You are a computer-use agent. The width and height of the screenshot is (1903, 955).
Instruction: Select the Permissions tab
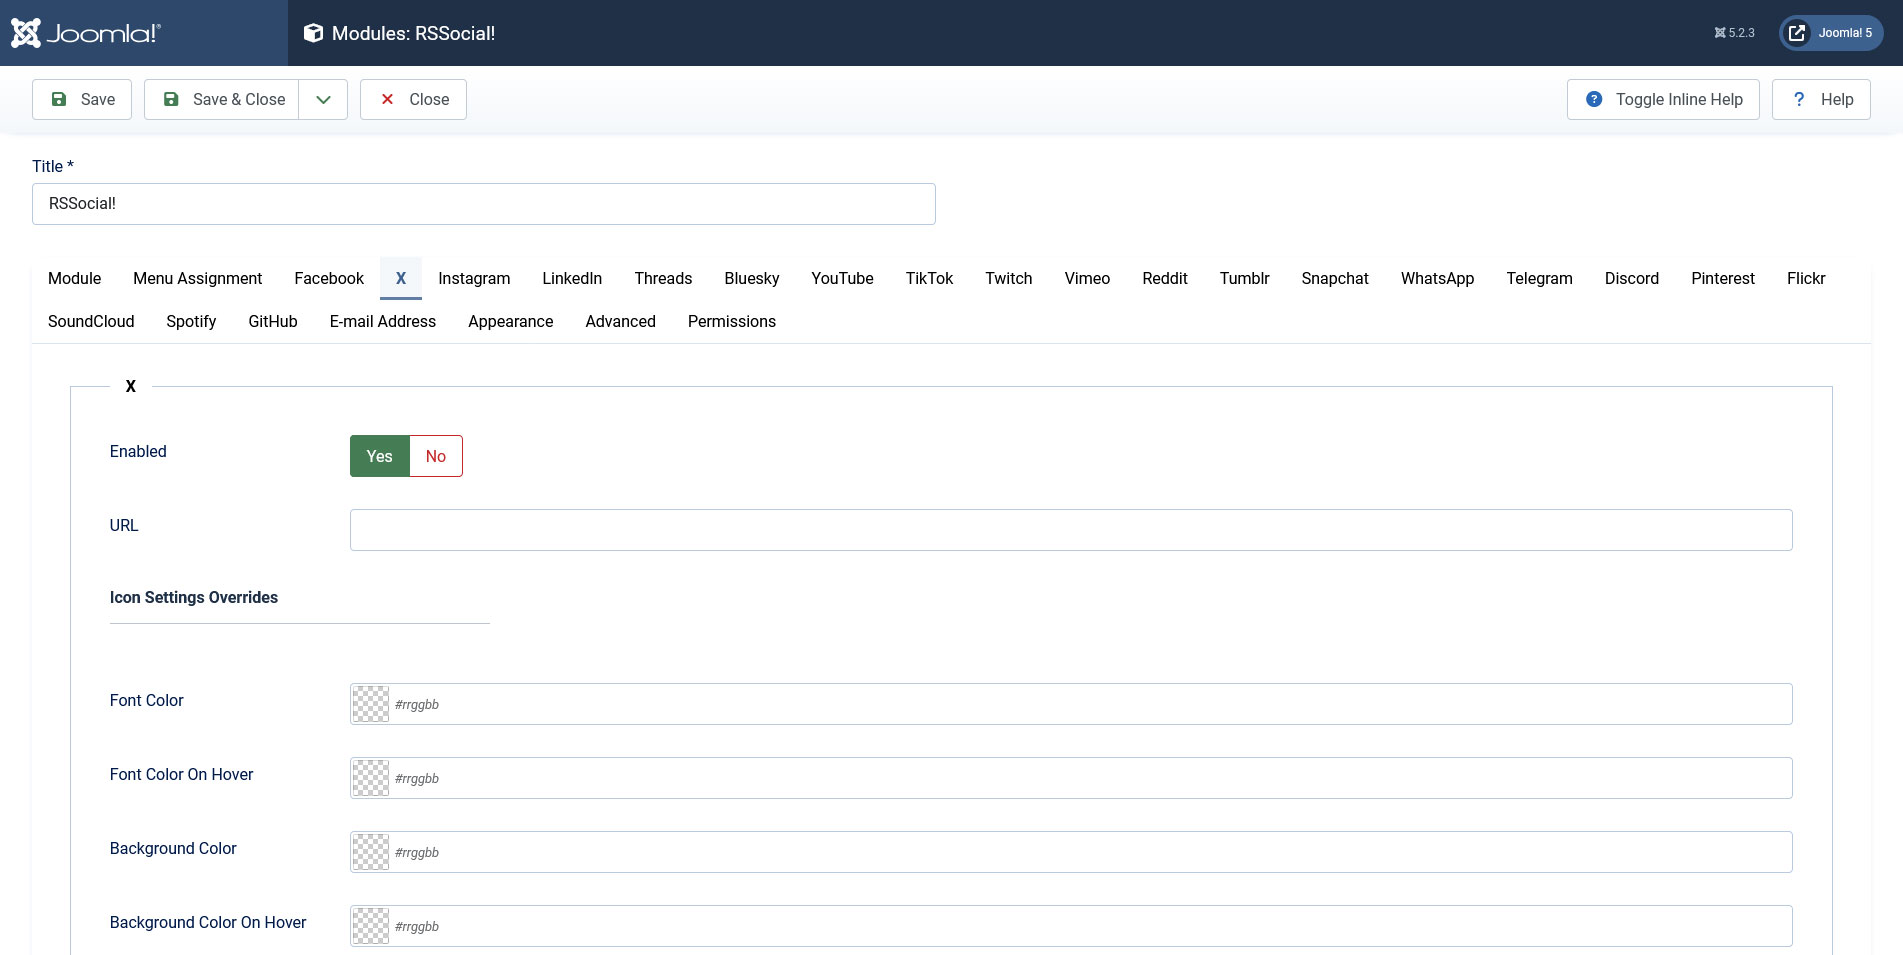pyautogui.click(x=732, y=321)
